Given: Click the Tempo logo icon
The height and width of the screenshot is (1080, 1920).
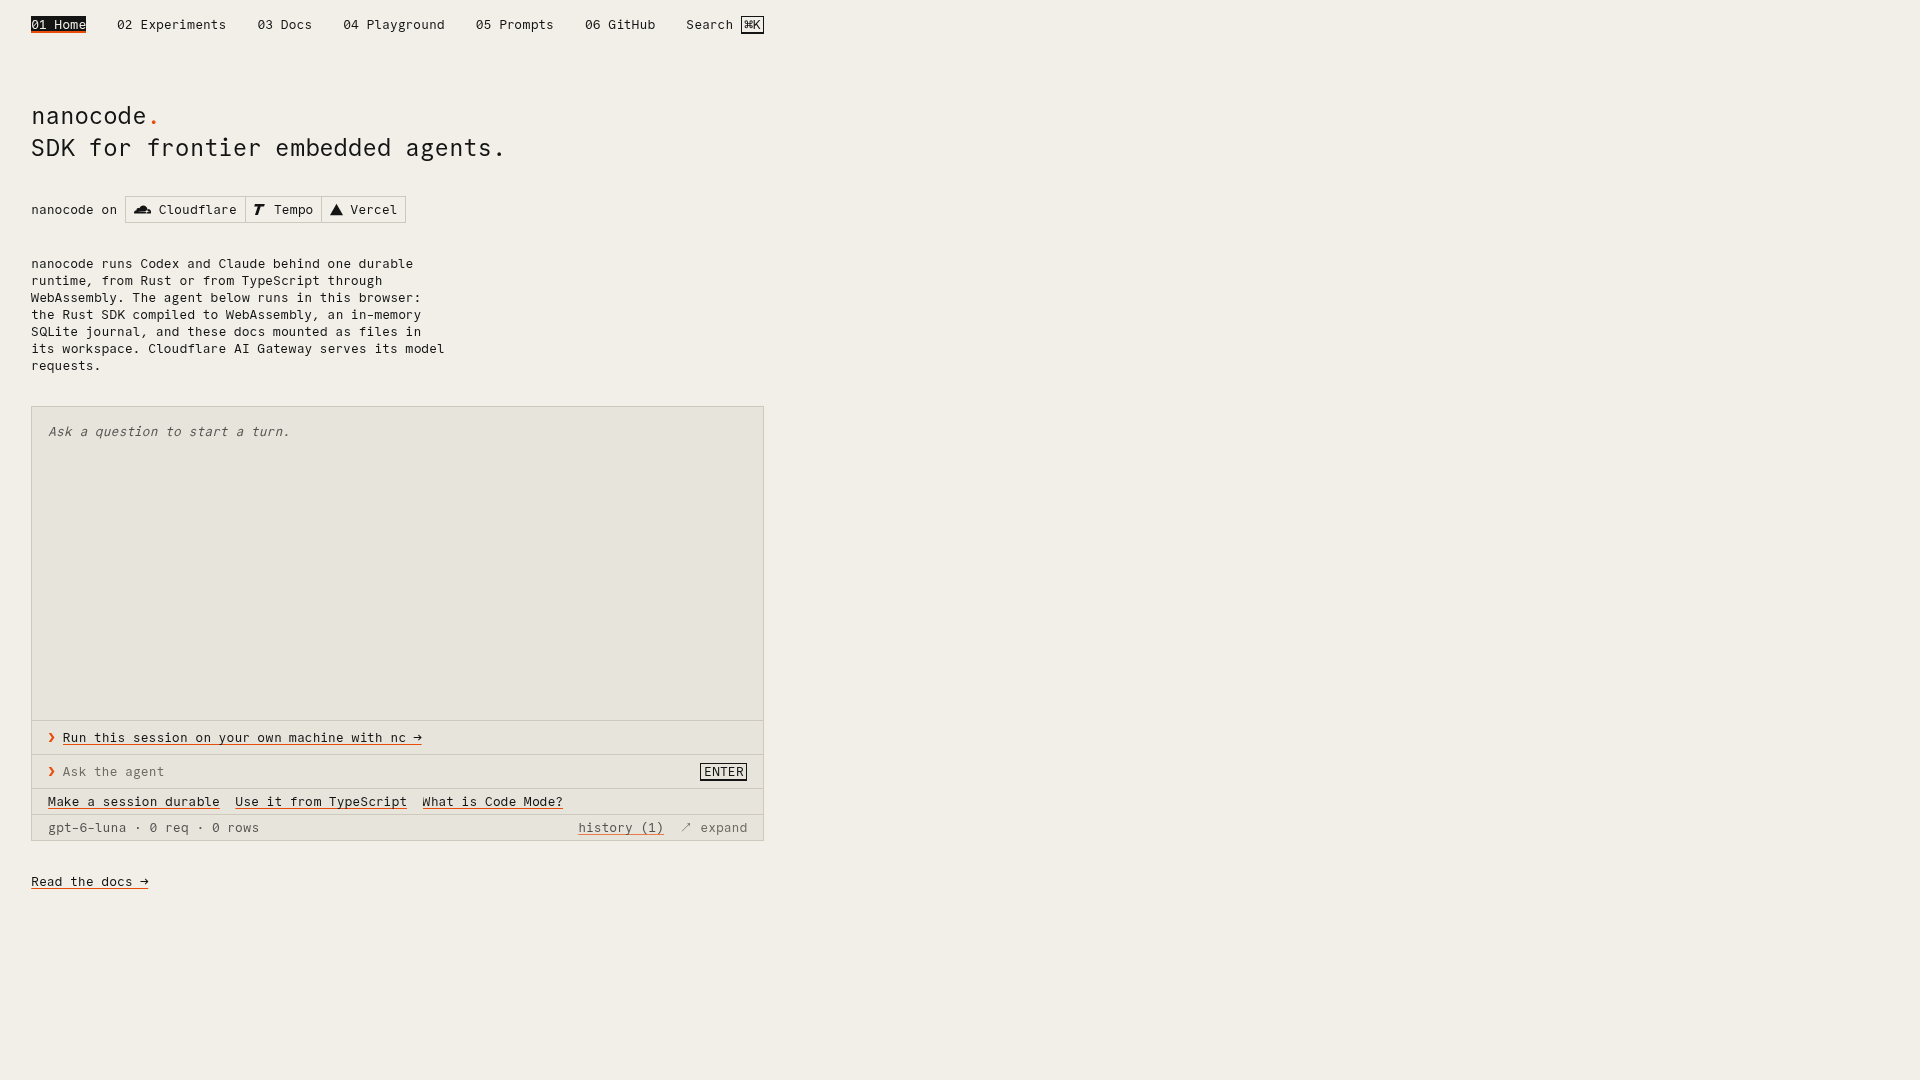Looking at the screenshot, I should (259, 209).
